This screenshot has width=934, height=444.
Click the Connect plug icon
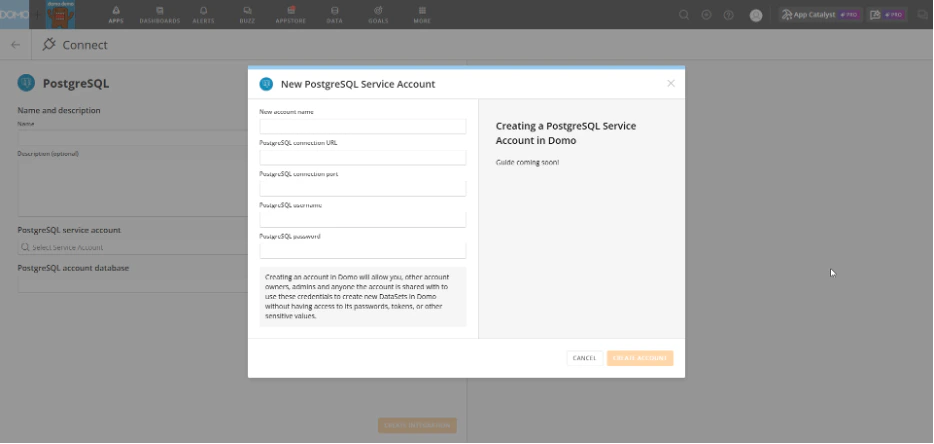pos(49,44)
